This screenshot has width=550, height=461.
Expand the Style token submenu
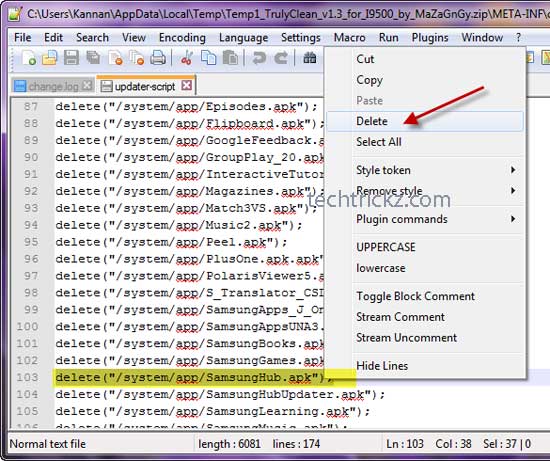tap(424, 170)
